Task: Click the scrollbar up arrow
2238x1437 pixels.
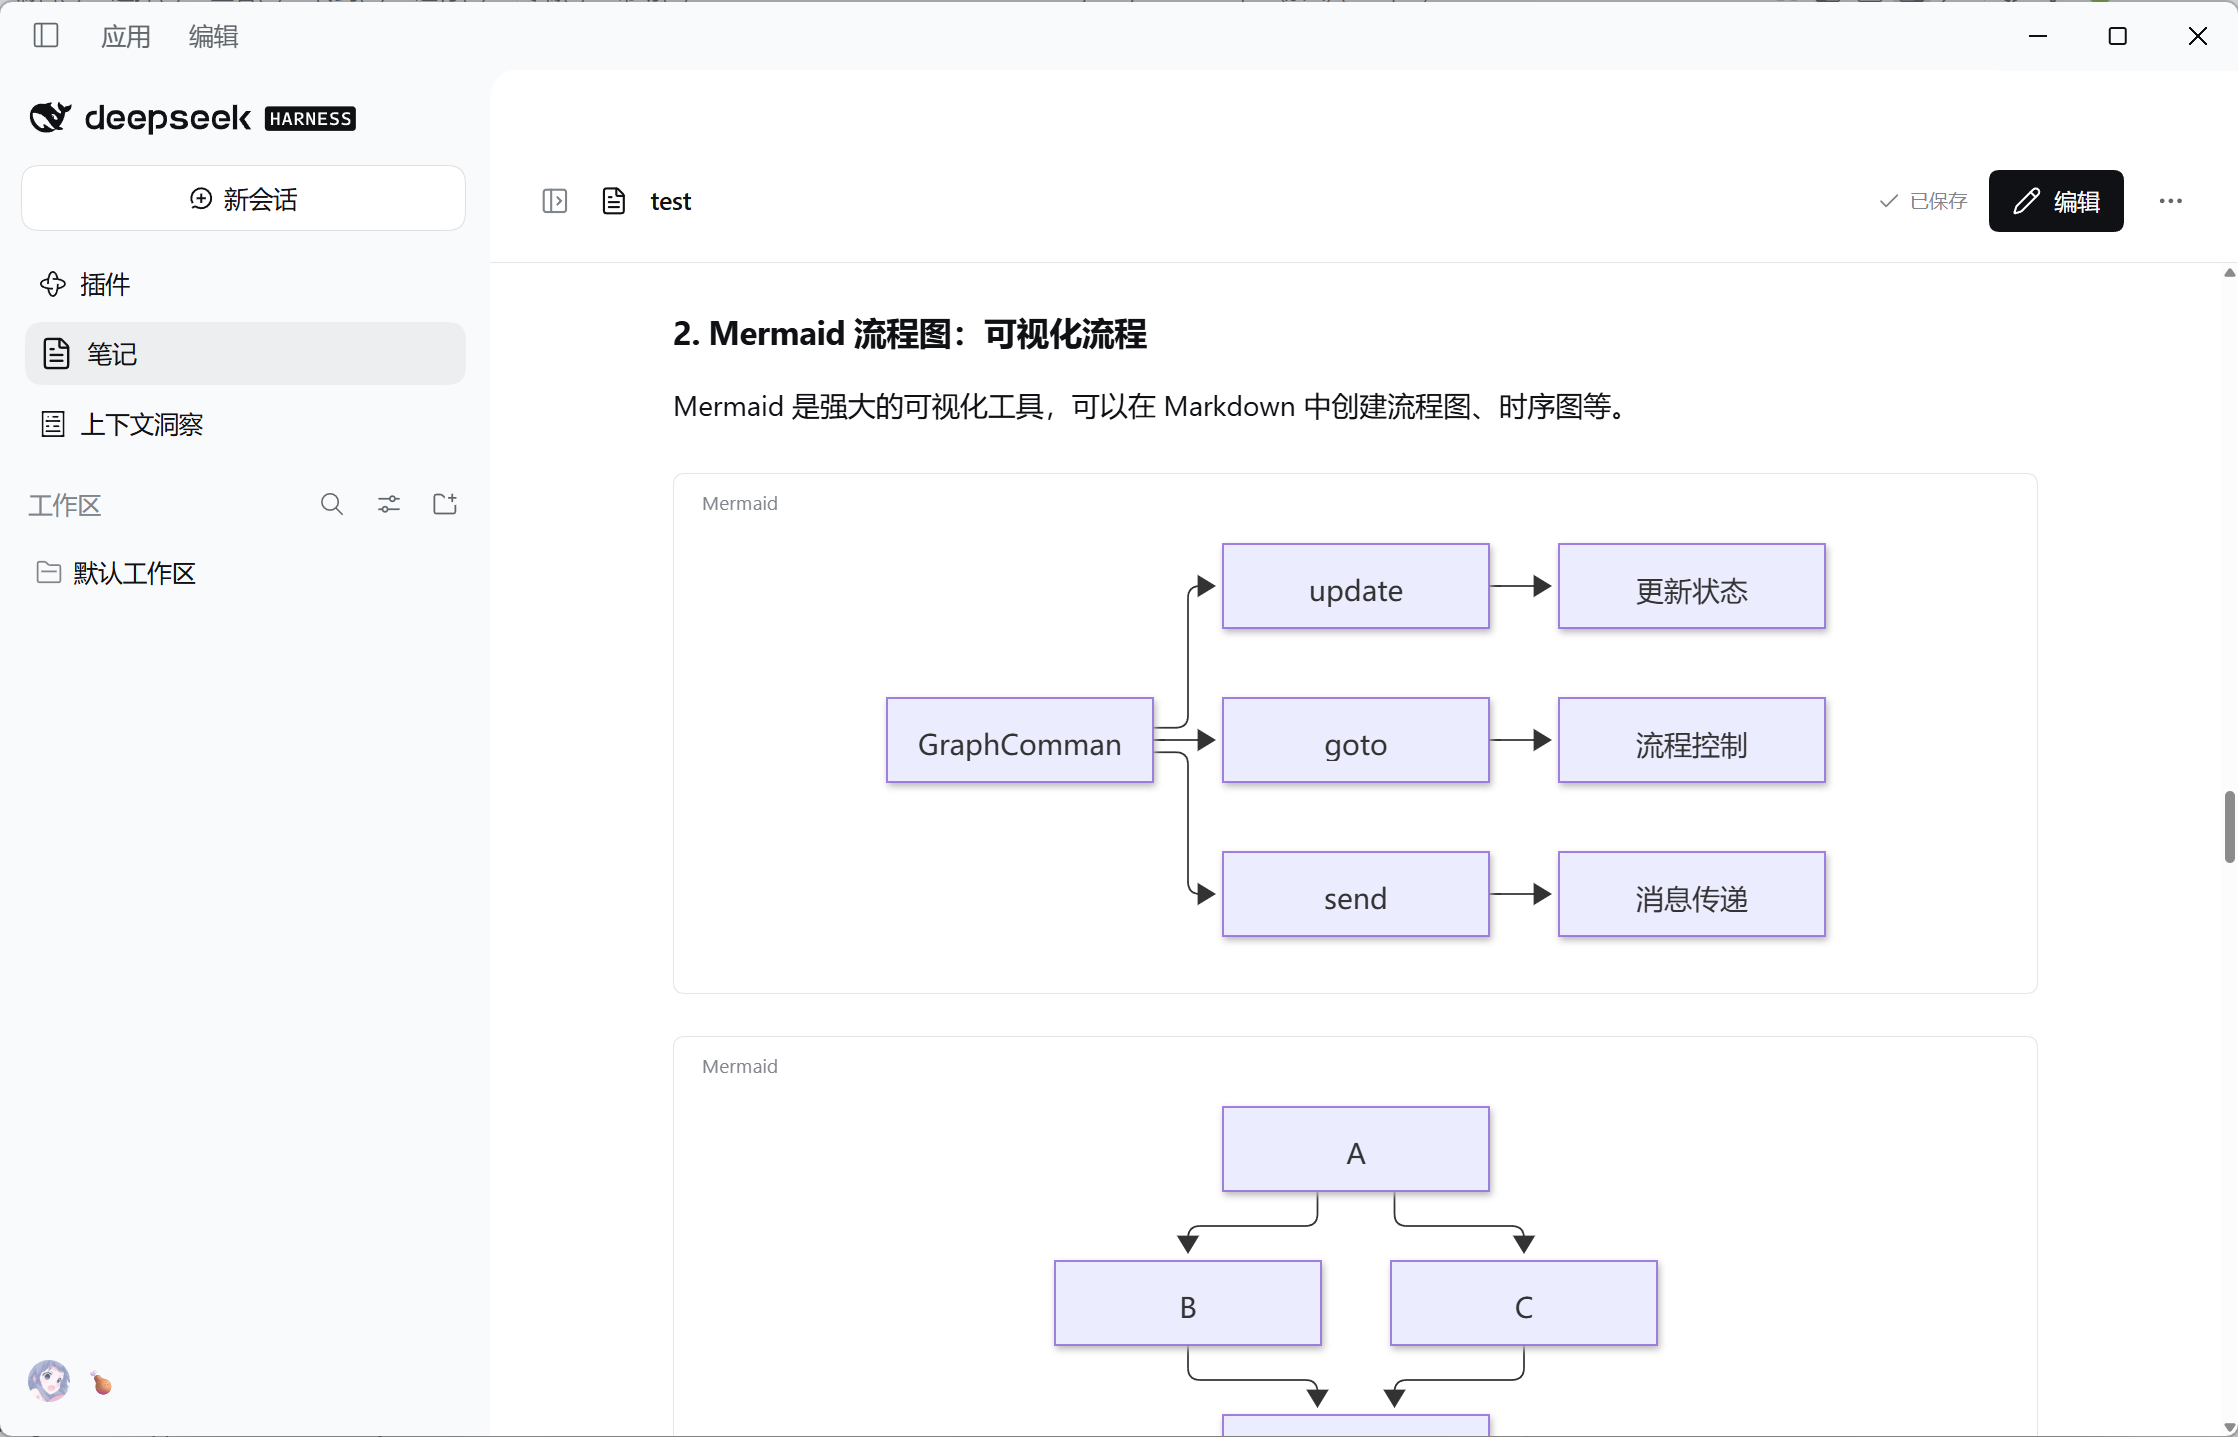Action: [x=2229, y=273]
